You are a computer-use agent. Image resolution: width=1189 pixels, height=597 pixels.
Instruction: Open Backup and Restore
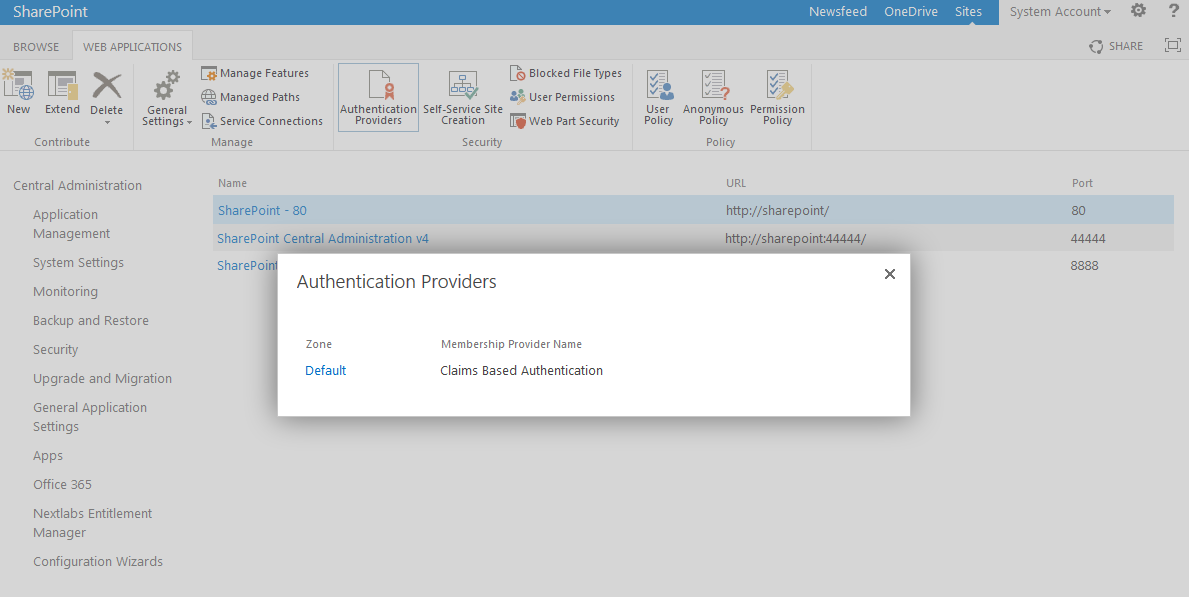tap(91, 320)
